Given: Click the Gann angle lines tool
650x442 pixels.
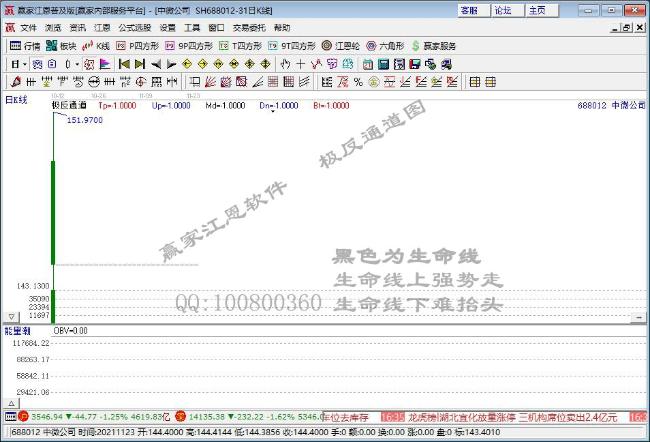Looking at the screenshot, I should click(x=257, y=82).
